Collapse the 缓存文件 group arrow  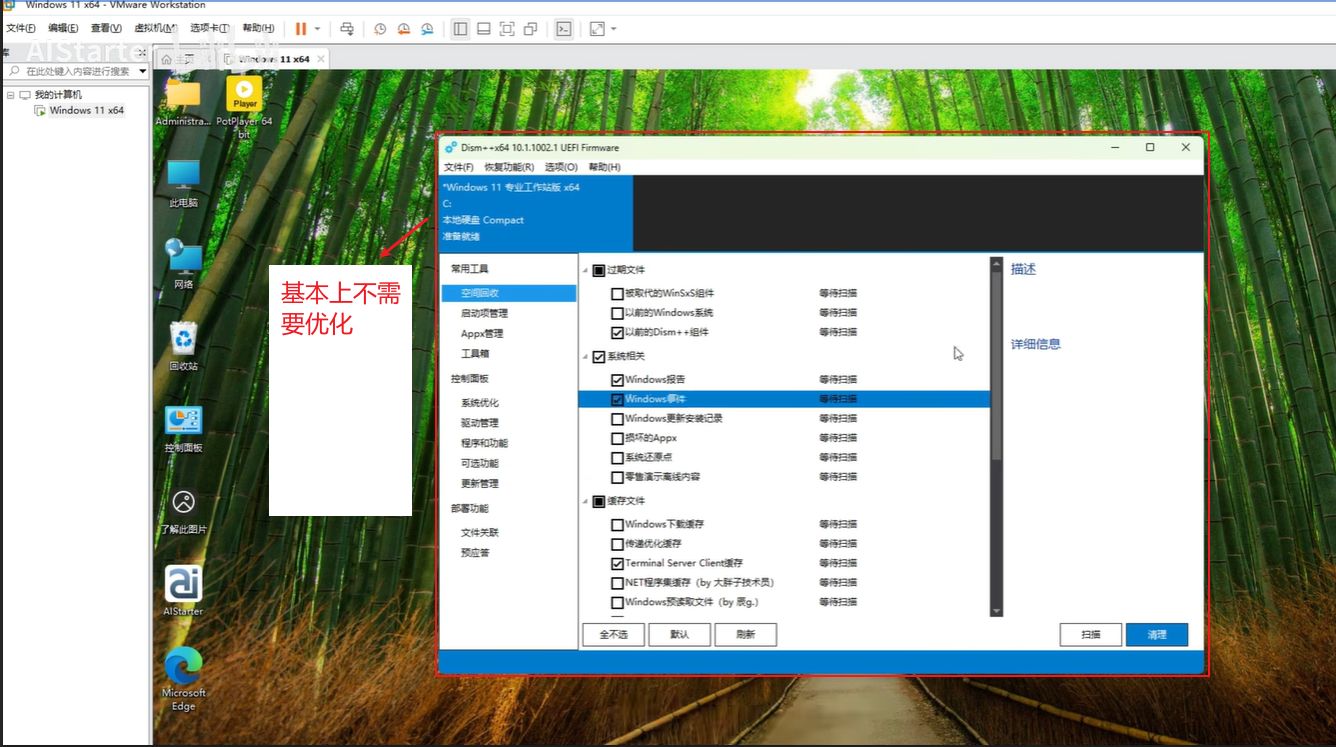coord(585,501)
